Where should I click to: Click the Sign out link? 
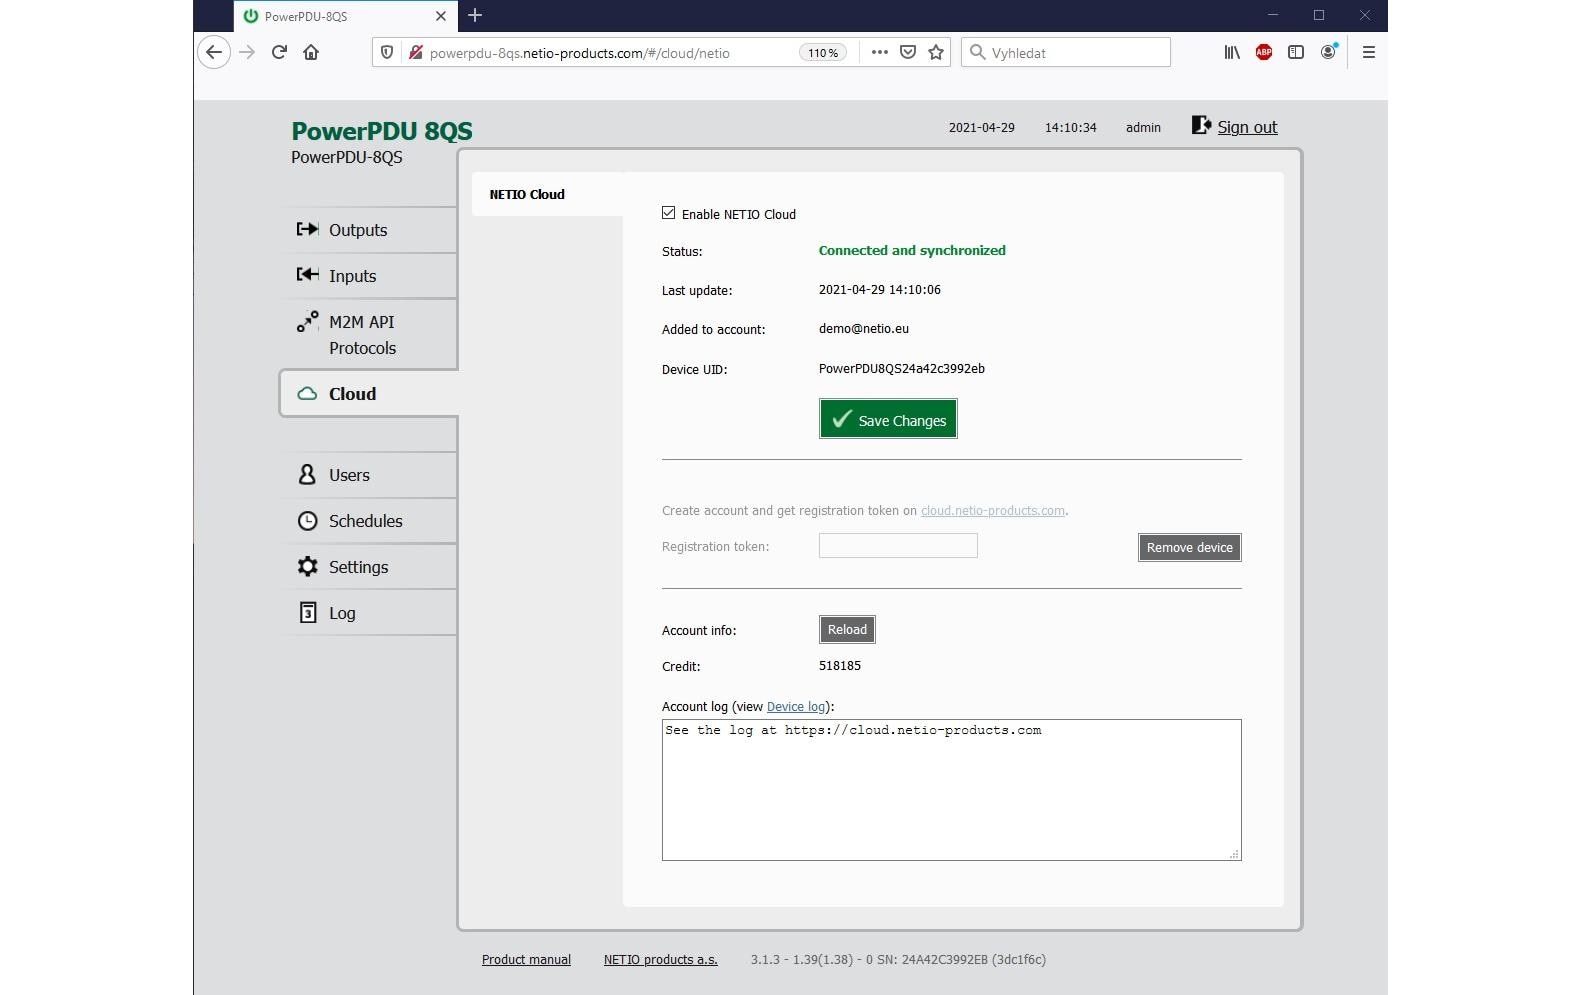pos(1247,127)
